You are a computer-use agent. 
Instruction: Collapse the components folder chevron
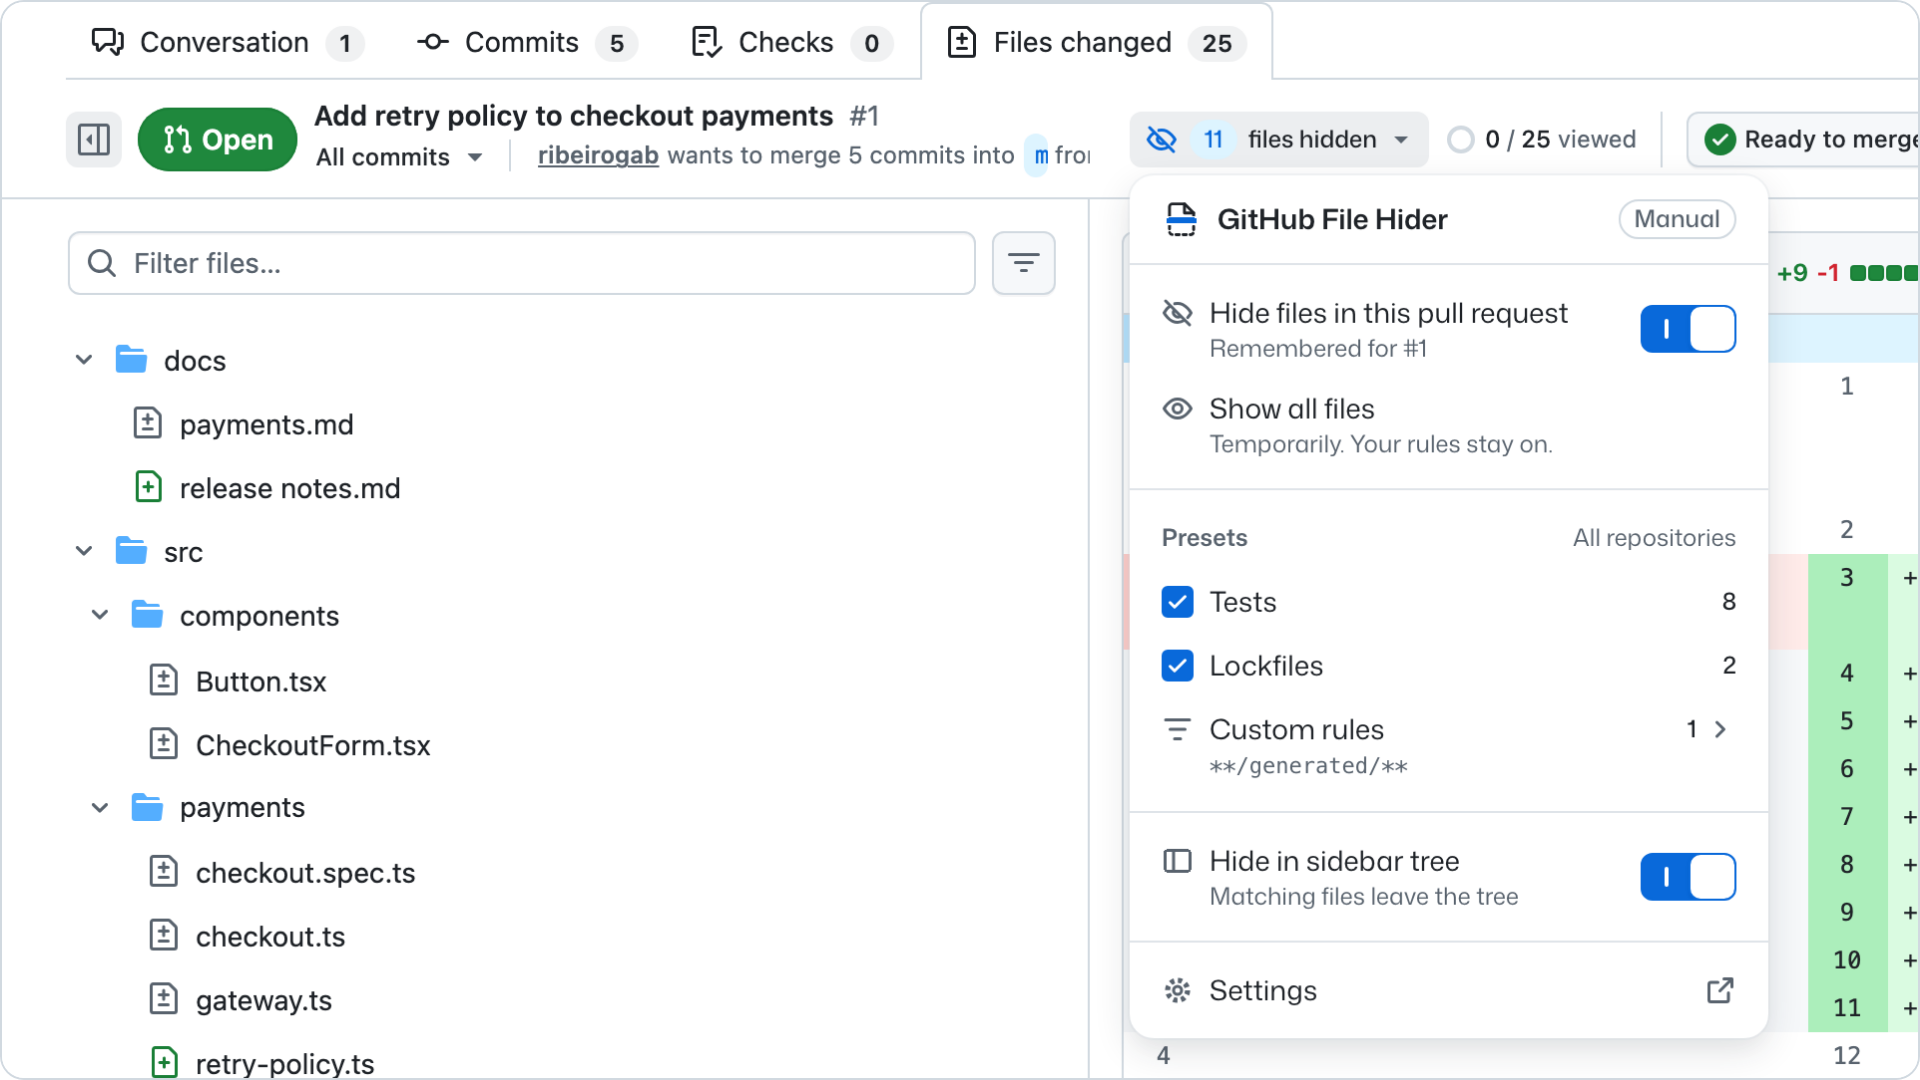[x=100, y=615]
